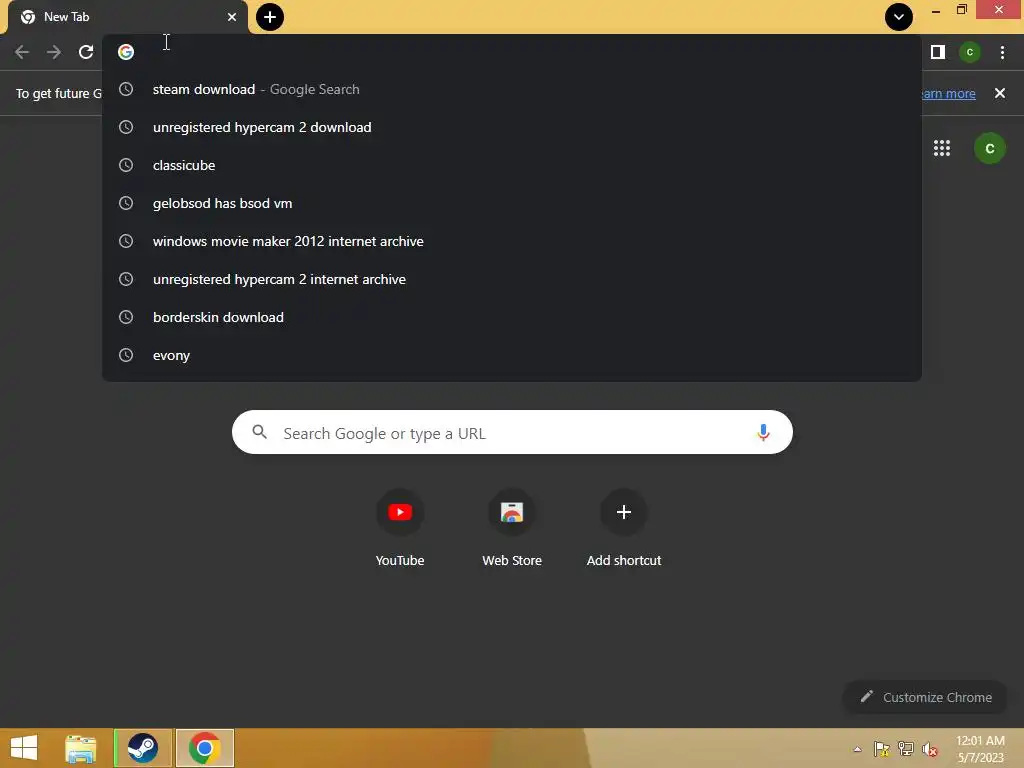Open File Explorer from taskbar
This screenshot has width=1024, height=768.
pyautogui.click(x=81, y=748)
